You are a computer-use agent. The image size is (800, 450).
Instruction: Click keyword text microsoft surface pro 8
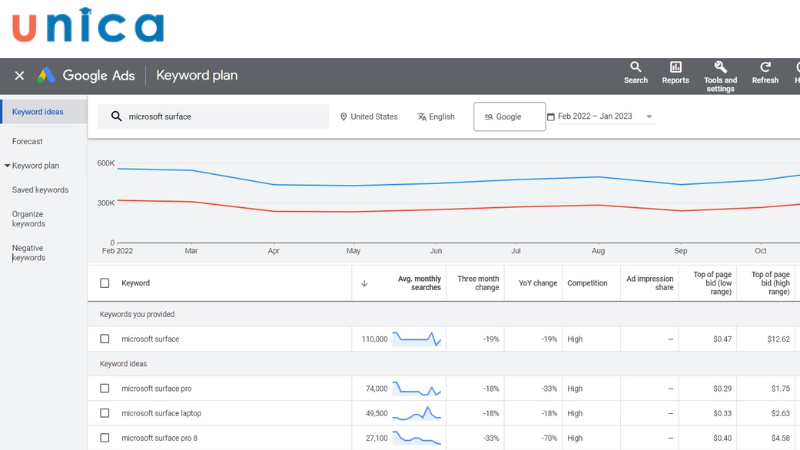(x=159, y=438)
